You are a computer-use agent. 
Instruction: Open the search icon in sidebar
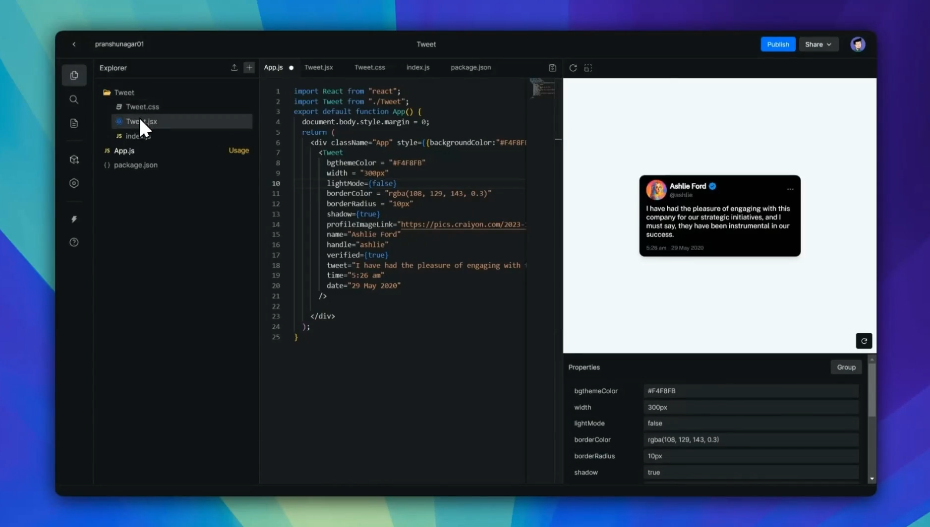[74, 100]
